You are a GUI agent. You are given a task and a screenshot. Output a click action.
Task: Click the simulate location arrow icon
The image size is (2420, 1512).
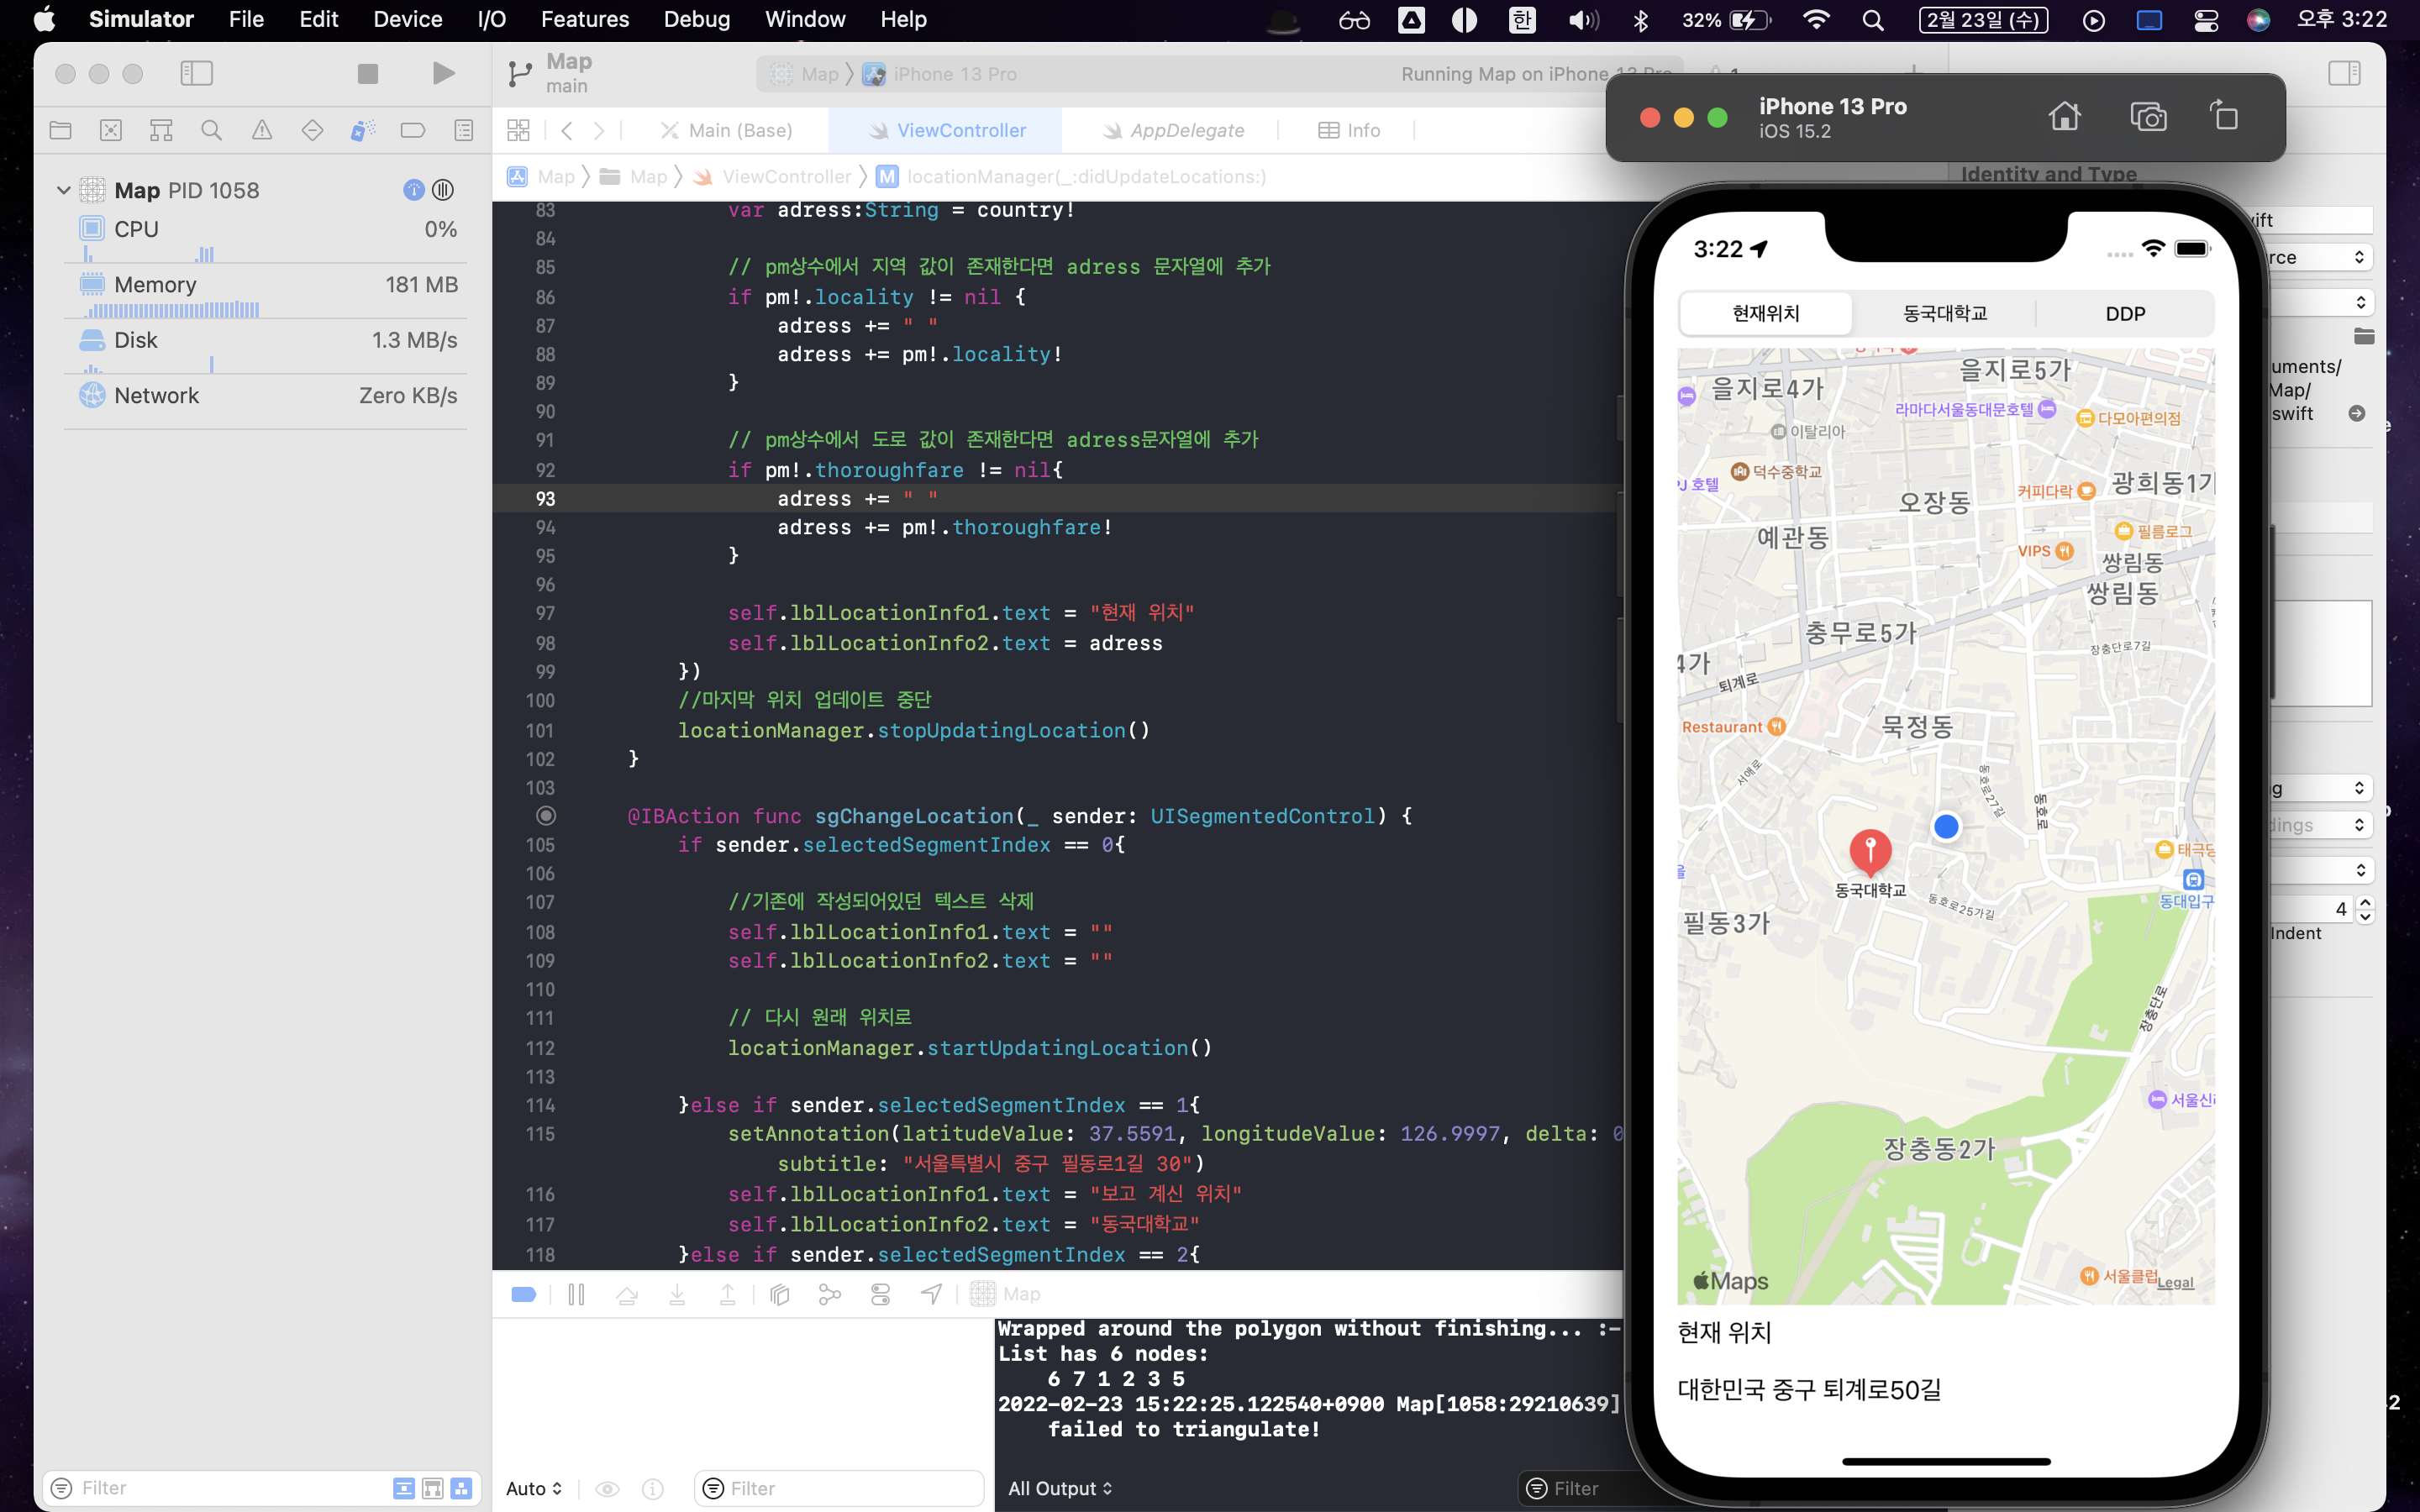[931, 1294]
